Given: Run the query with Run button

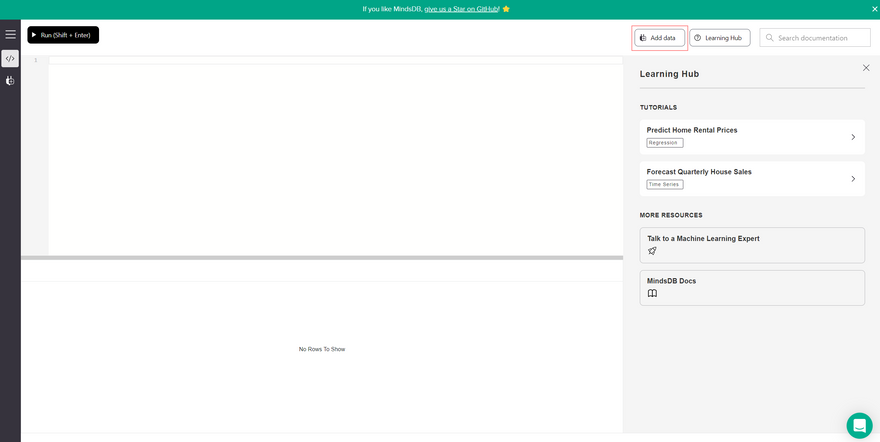Looking at the screenshot, I should coord(63,35).
